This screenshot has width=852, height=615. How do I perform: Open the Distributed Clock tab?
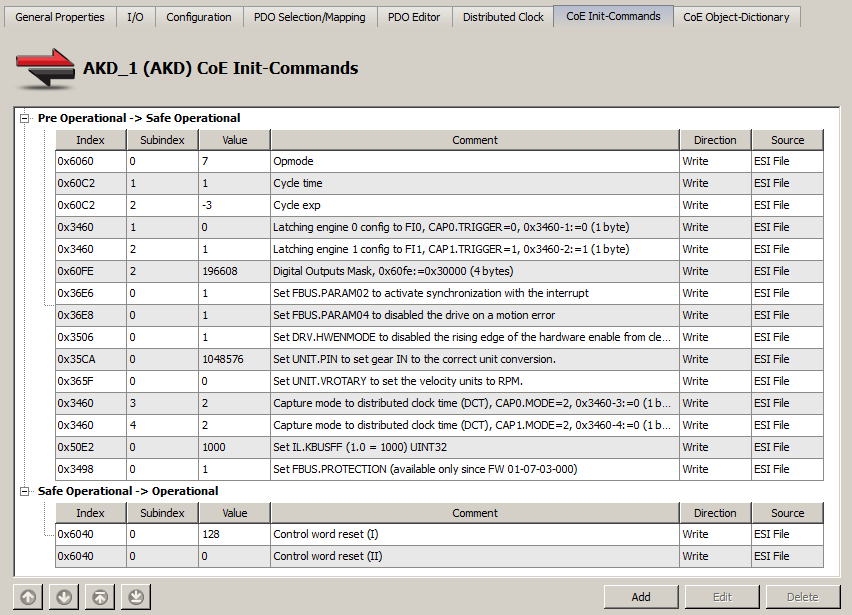coord(503,17)
